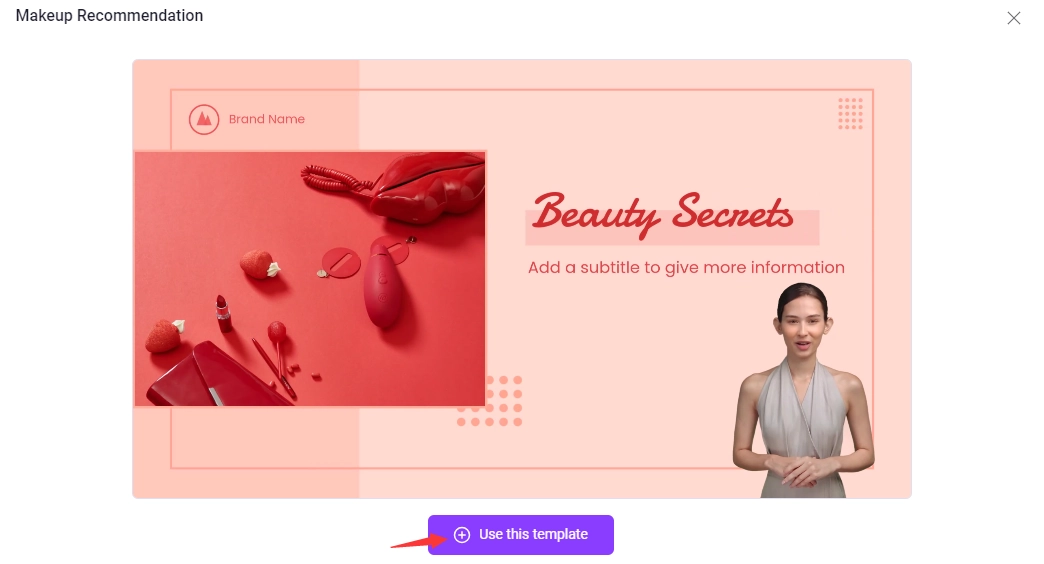
Task: Click the red lip-shaped telephone in the photo
Action: (x=426, y=188)
